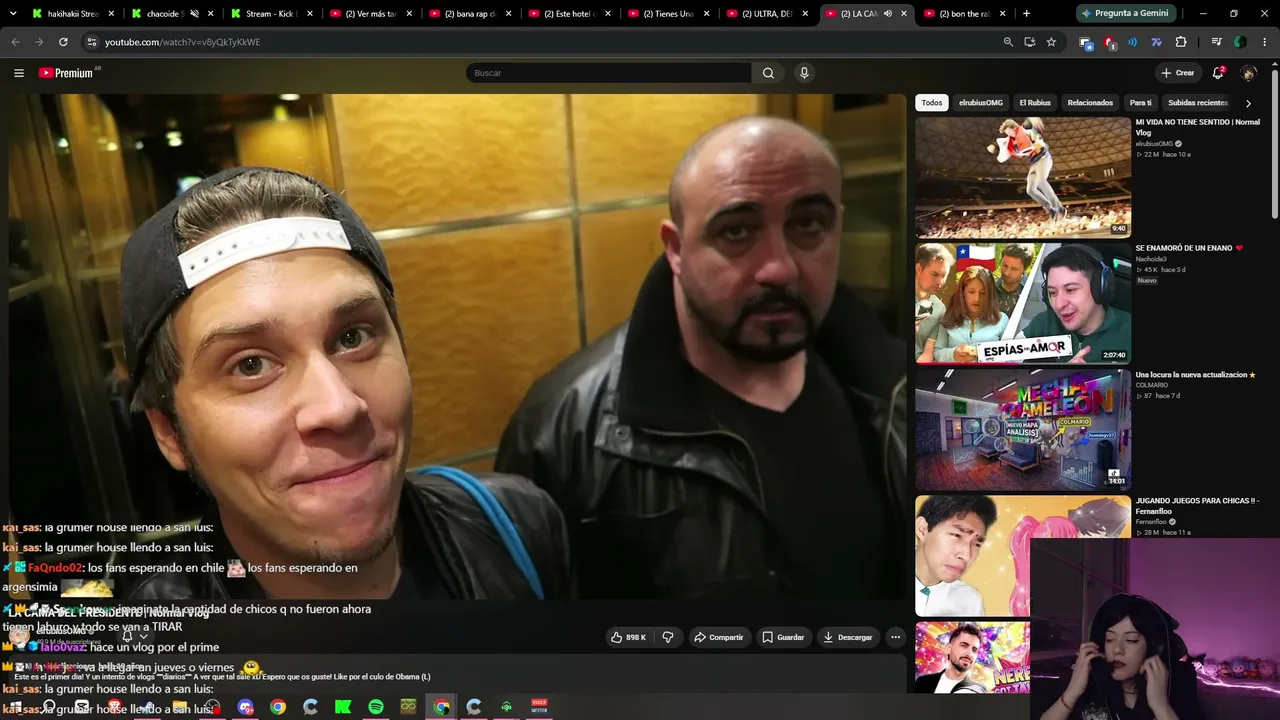This screenshot has width=1280, height=720.
Task: Dislike the video with thumbs-down
Action: coord(668,637)
